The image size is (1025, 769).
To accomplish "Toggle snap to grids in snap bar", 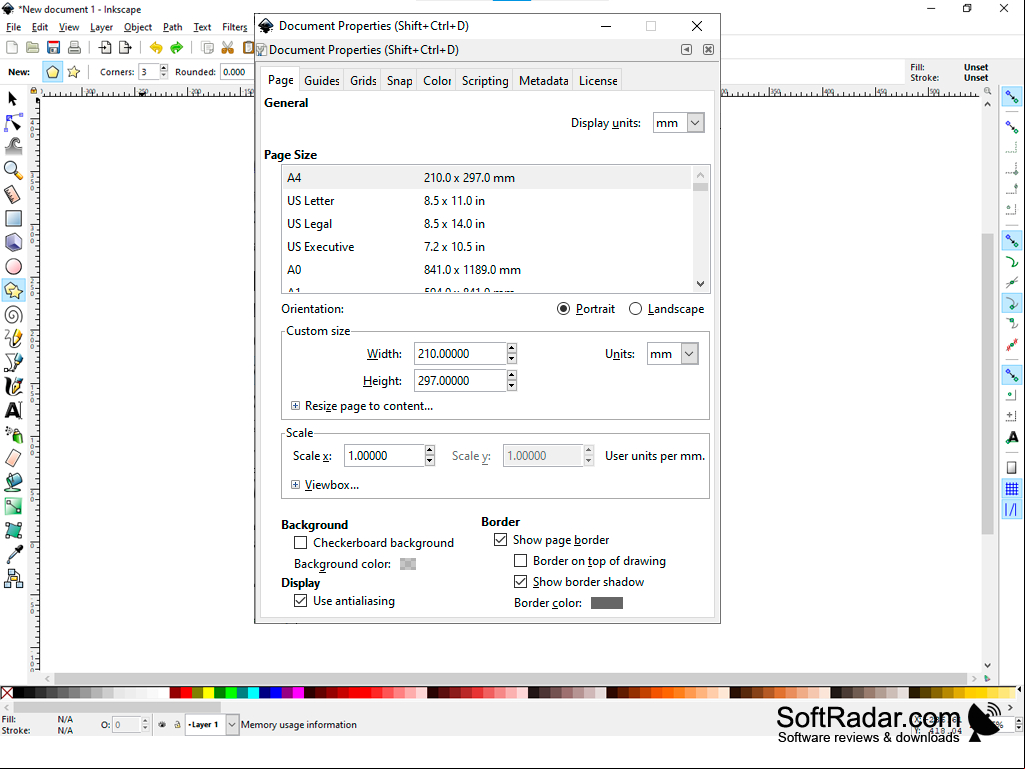I will [1011, 488].
